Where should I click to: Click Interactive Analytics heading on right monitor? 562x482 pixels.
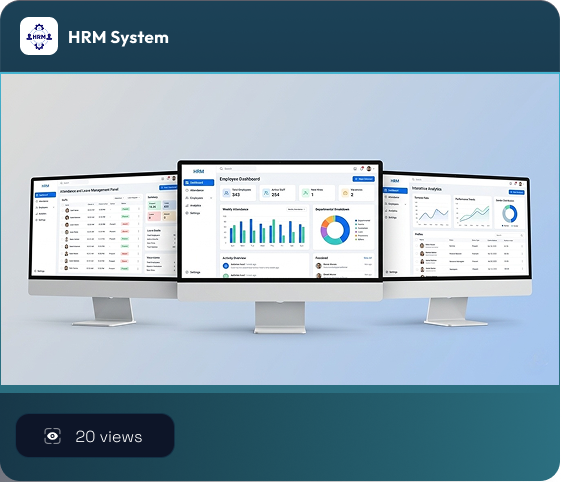[x=427, y=188]
